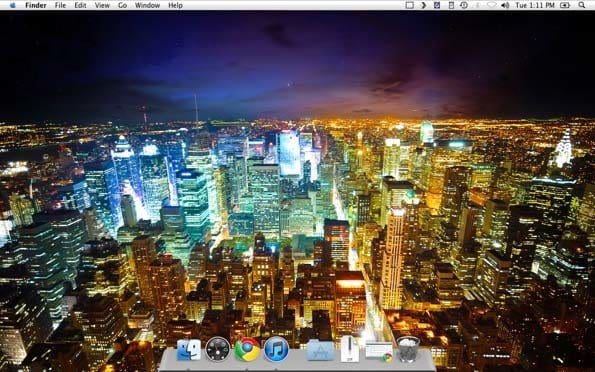Click the Wi-Fi status icon in menu bar

point(491,5)
